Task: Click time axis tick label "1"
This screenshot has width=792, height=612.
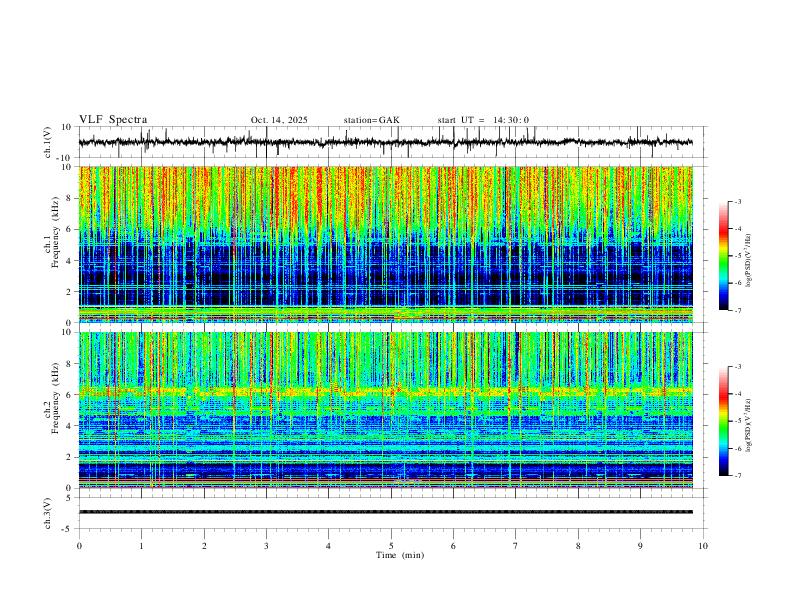Action: 141,546
